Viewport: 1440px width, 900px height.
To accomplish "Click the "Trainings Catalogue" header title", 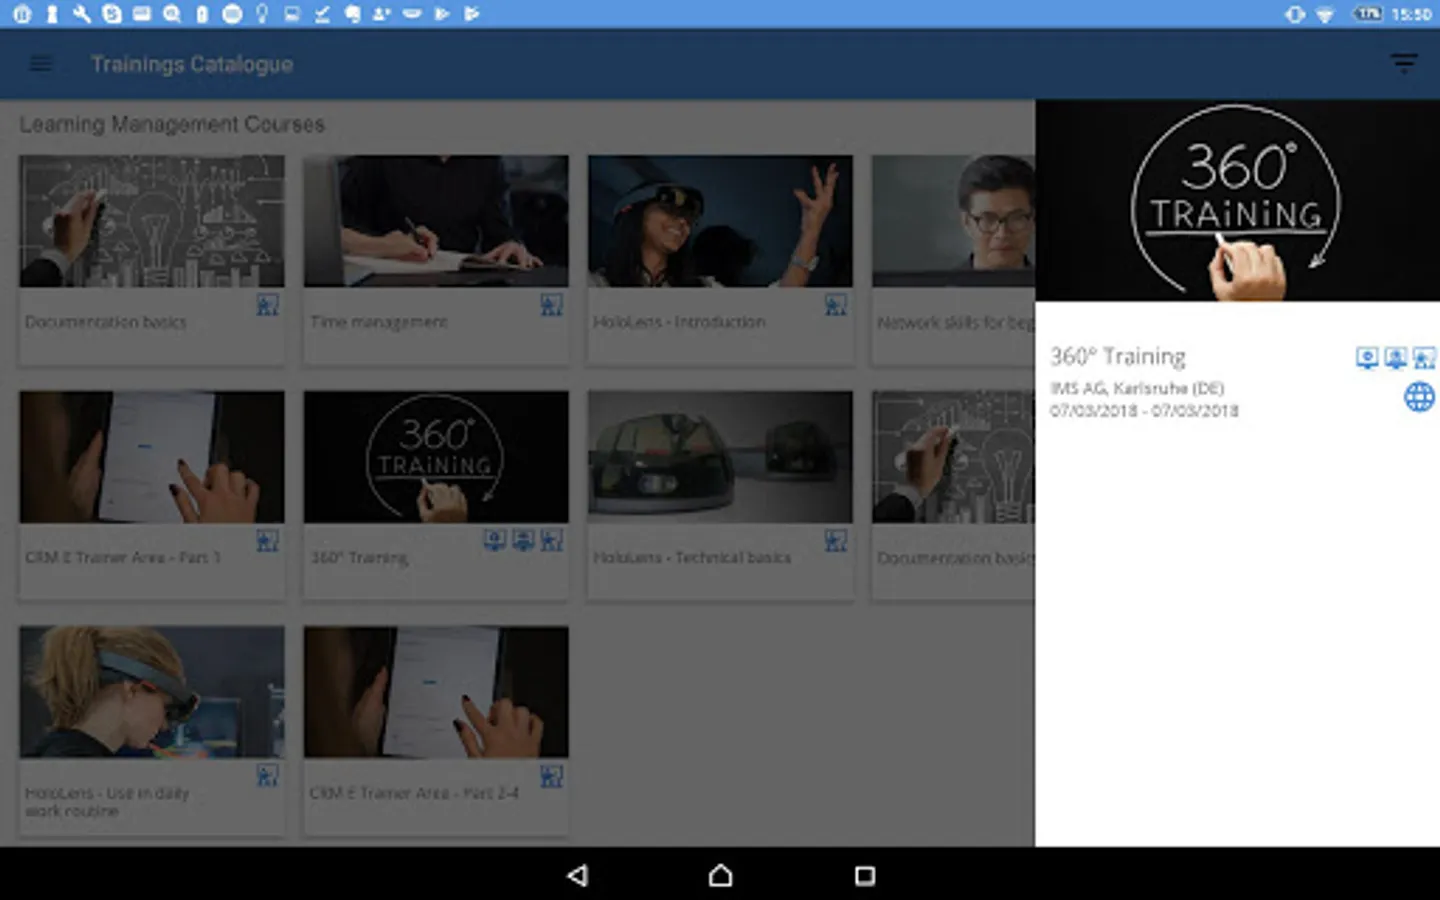I will [x=192, y=65].
